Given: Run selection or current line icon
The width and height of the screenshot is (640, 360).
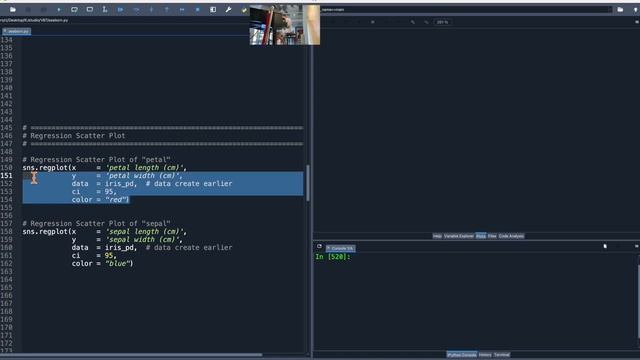Looking at the screenshot, I should pyautogui.click(x=105, y=9).
